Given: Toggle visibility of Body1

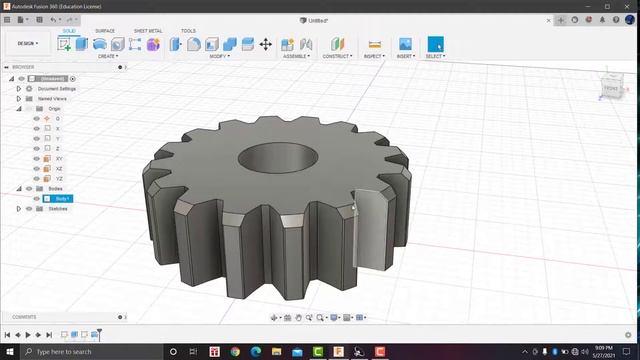Looking at the screenshot, I should (x=37, y=199).
